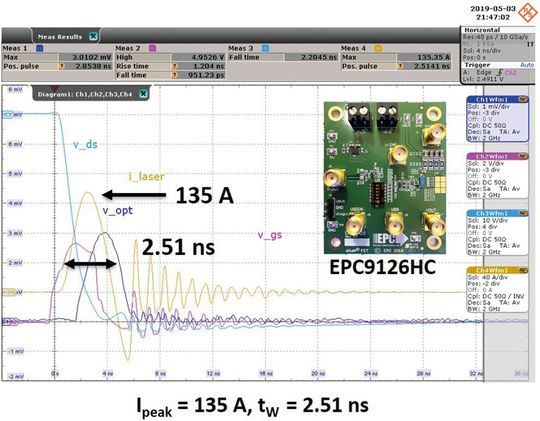Open the Ch4Wfm1 signal settings box
This screenshot has height=421, width=540.
(x=497, y=289)
